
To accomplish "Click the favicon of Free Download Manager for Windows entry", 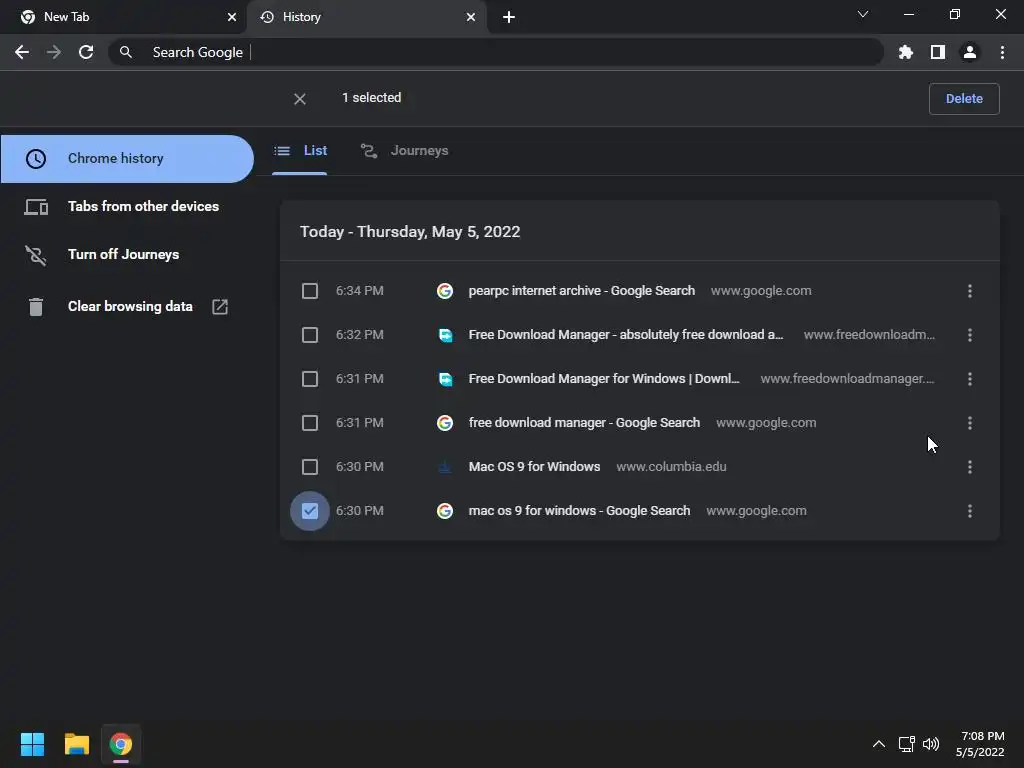I will pos(445,379).
